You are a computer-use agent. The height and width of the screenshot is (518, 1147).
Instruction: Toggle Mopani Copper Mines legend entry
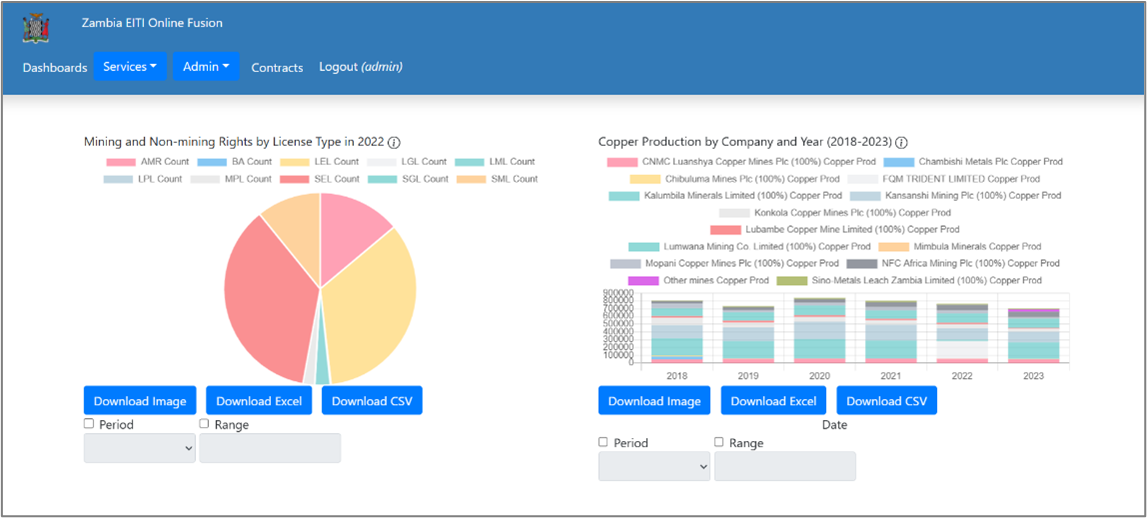724,263
